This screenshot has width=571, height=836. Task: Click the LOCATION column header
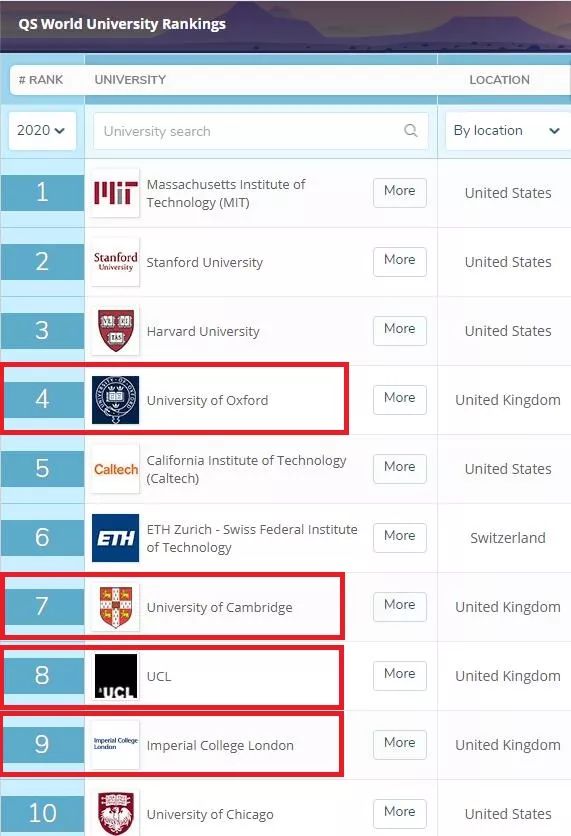(x=500, y=80)
